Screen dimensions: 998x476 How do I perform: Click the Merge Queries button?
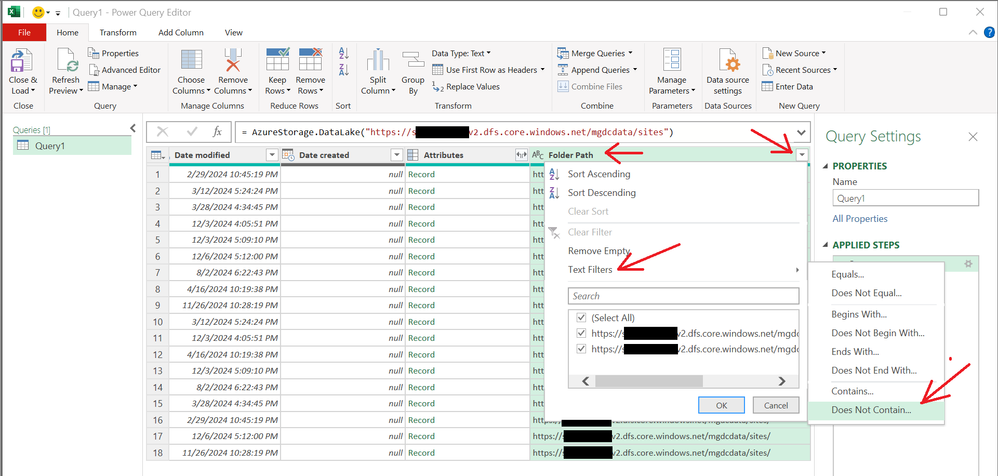click(x=594, y=53)
